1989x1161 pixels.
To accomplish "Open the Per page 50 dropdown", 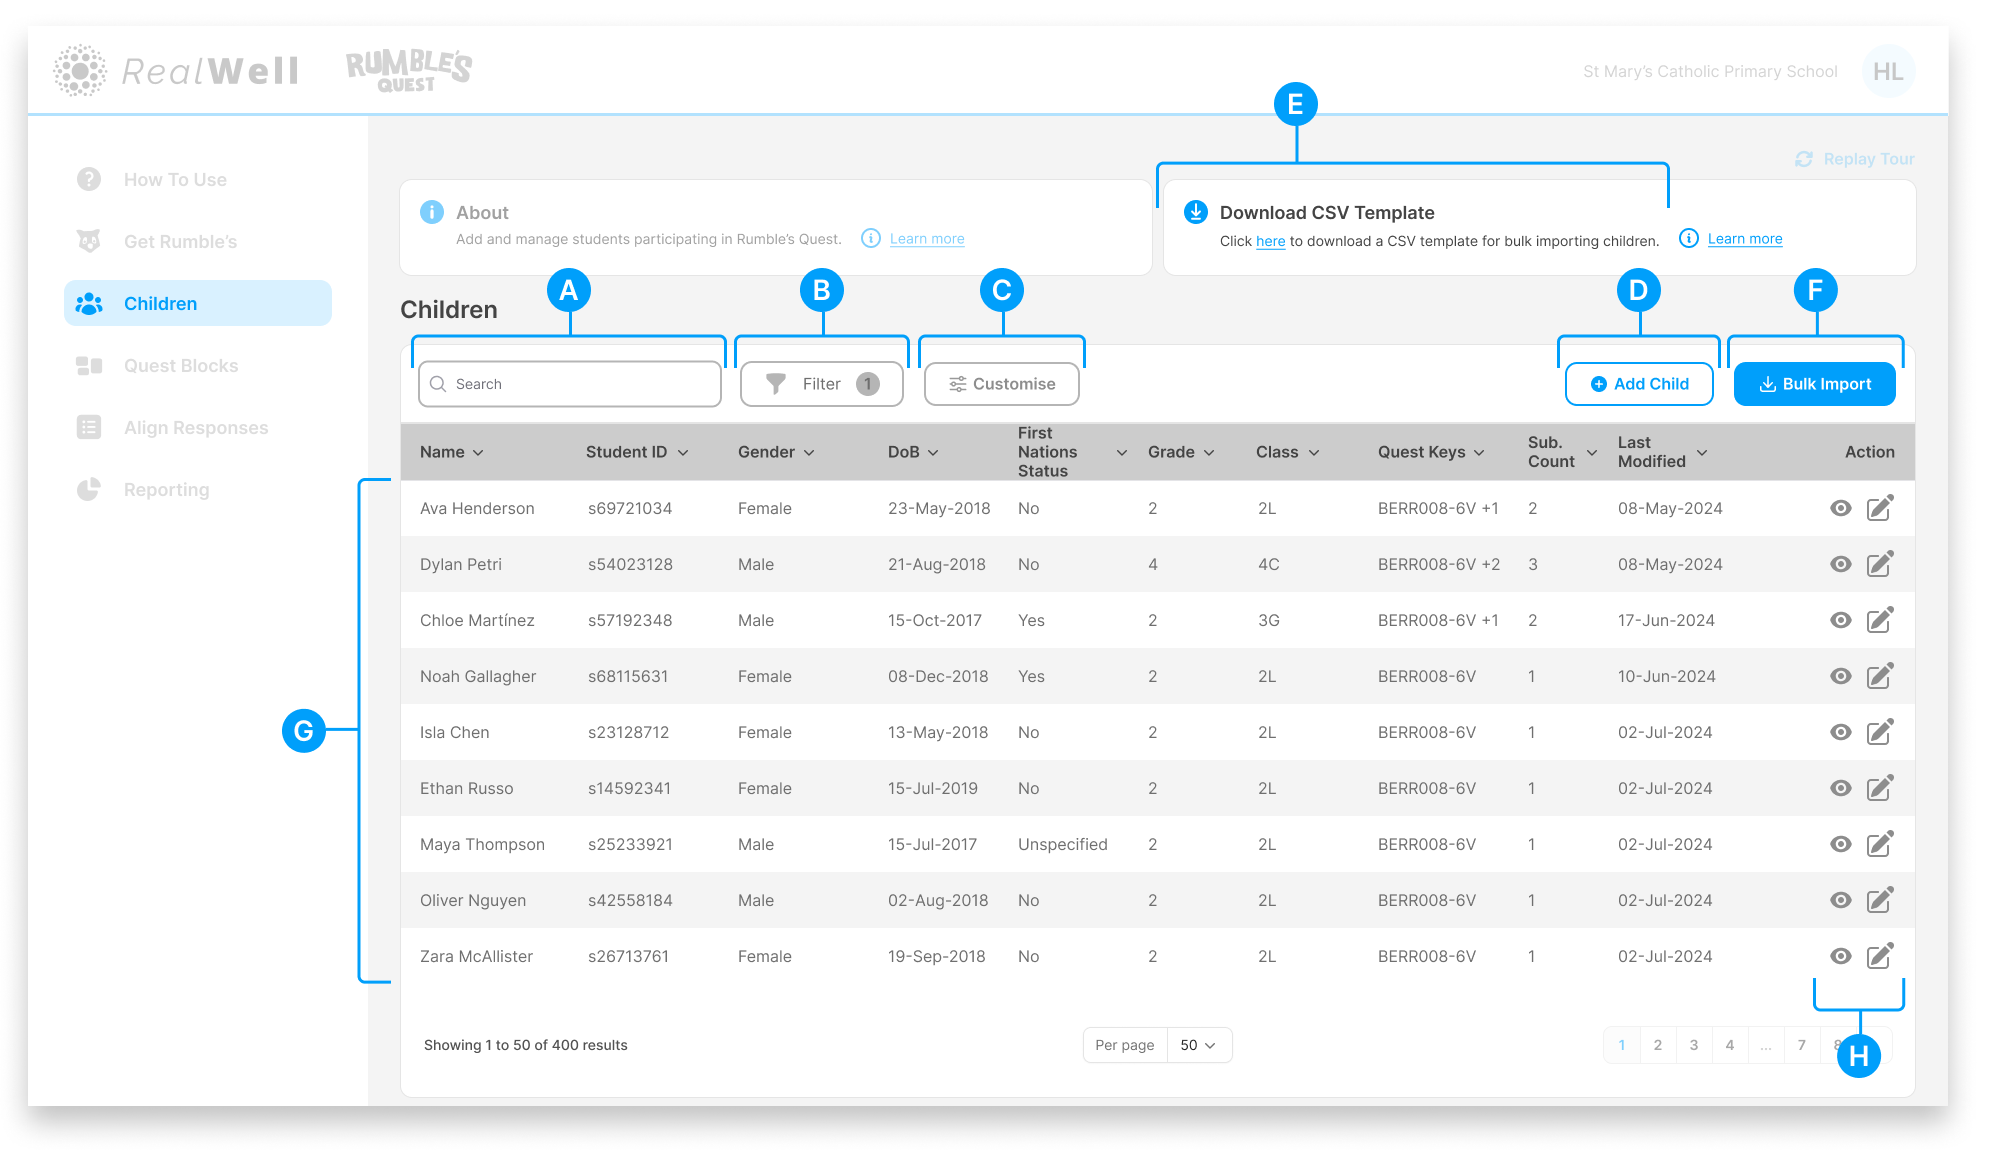I will pyautogui.click(x=1198, y=1045).
